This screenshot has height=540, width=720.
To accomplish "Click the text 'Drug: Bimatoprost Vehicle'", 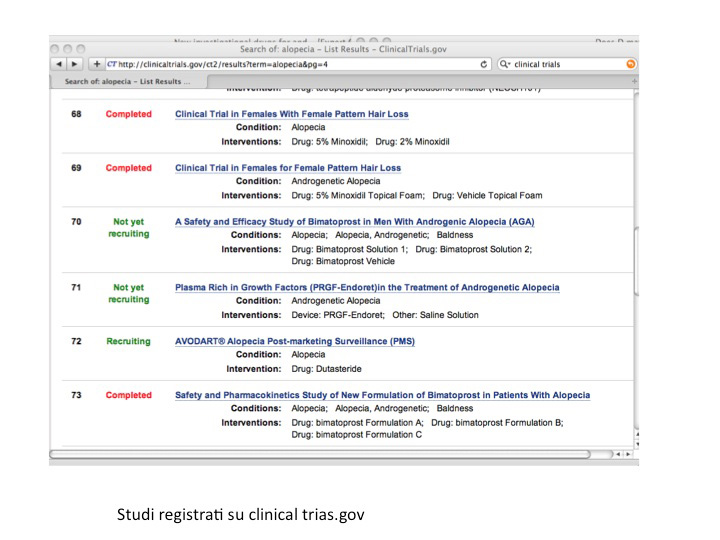I will coord(343,261).
